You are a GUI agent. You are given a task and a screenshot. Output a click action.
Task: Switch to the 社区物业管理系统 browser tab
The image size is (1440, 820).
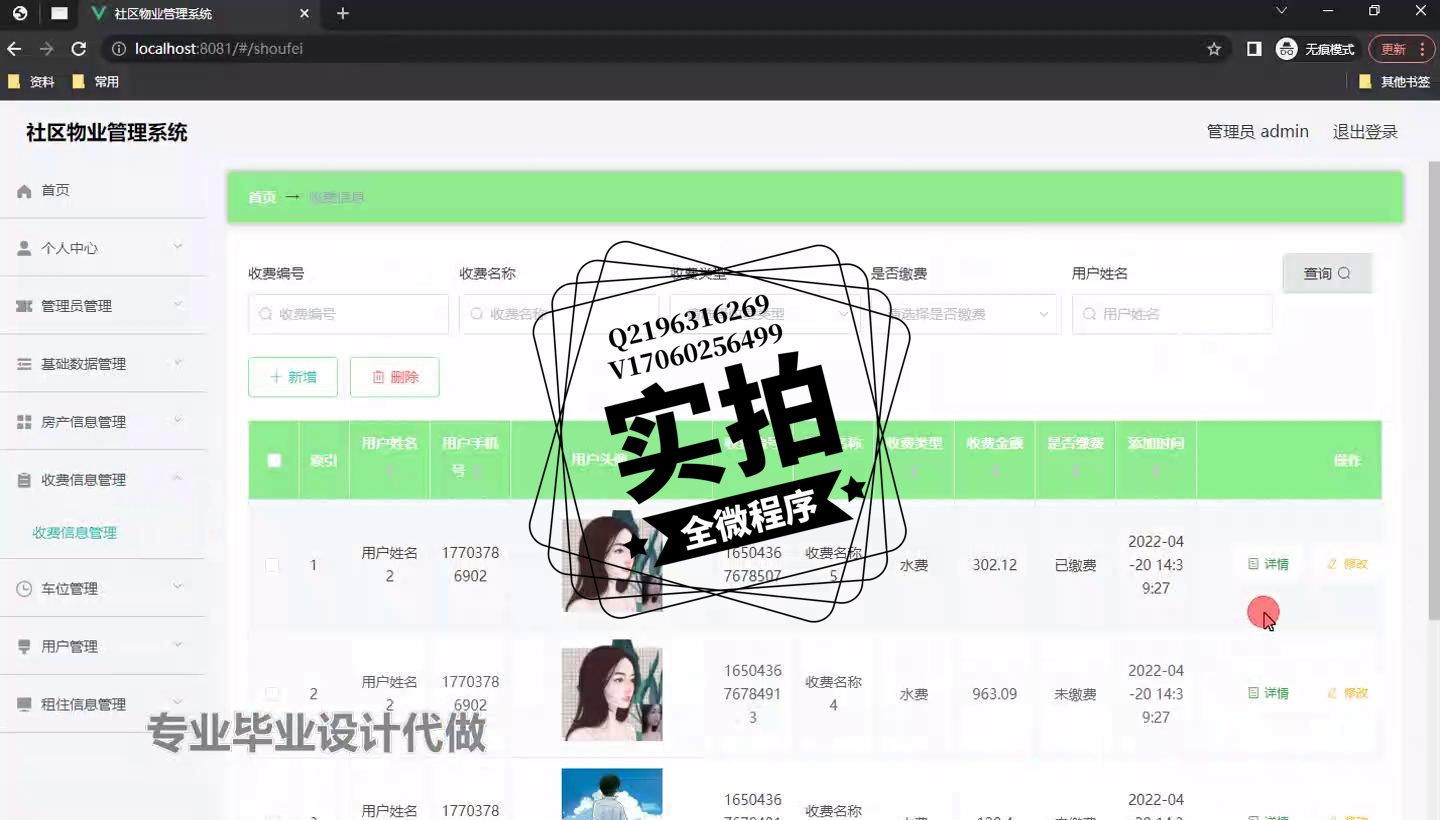pos(200,14)
